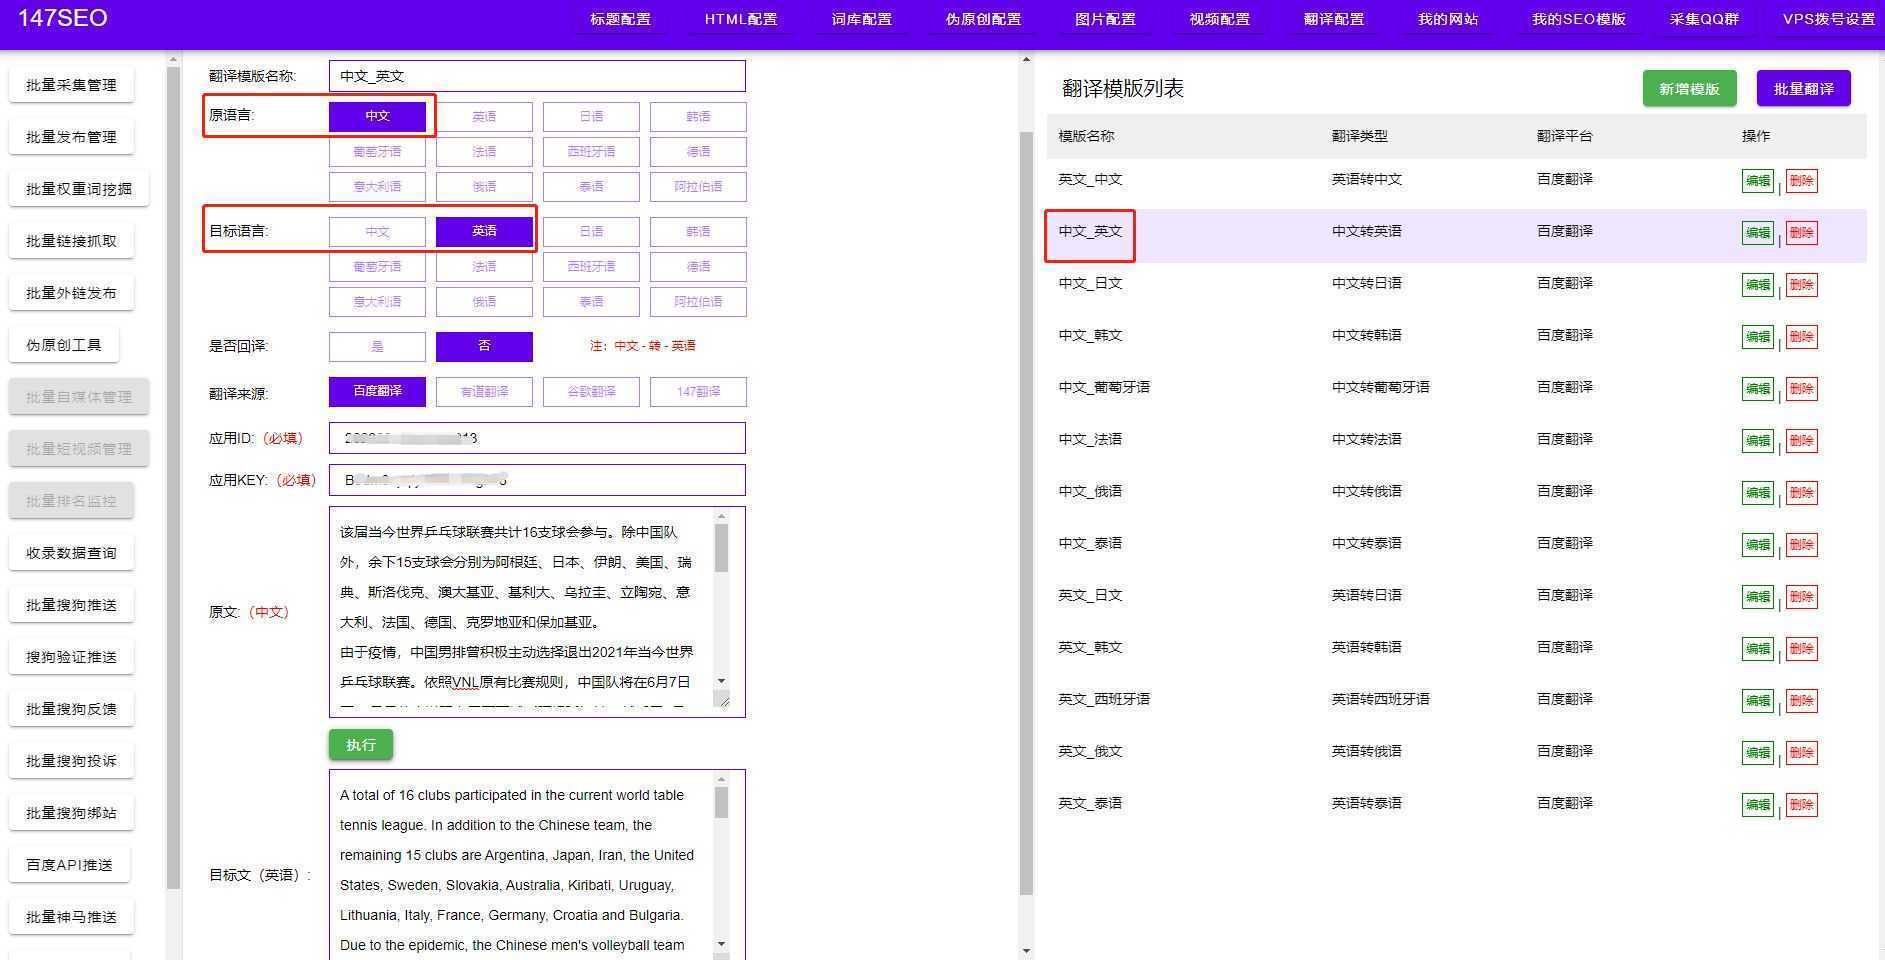Viewport: 1885px width, 960px height.
Task: Select 中文 as target language (目标语言)
Action: pyautogui.click(x=377, y=232)
